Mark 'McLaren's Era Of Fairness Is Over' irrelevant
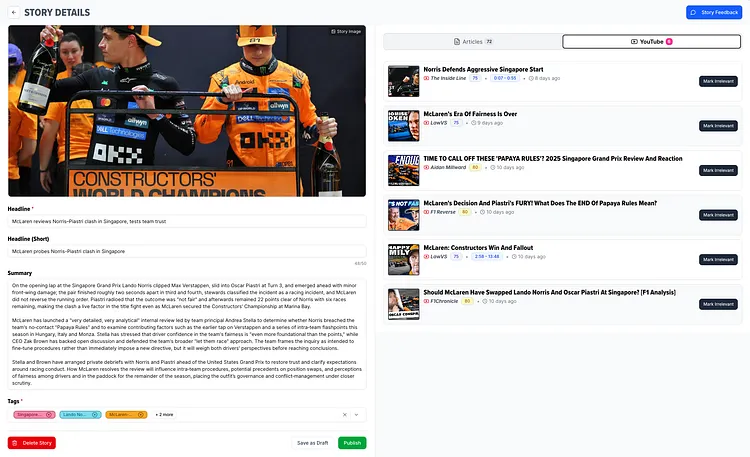The image size is (750, 457). coord(718,126)
